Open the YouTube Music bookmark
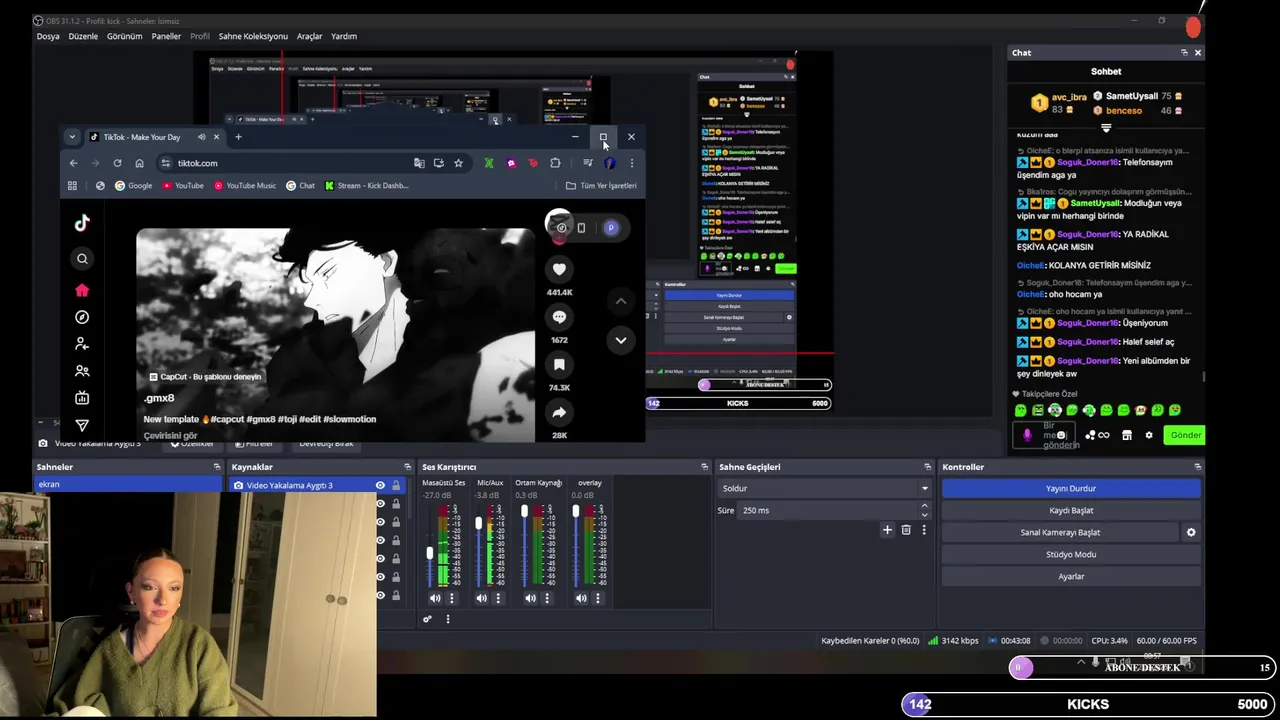This screenshot has height=720, width=1280. (244, 186)
